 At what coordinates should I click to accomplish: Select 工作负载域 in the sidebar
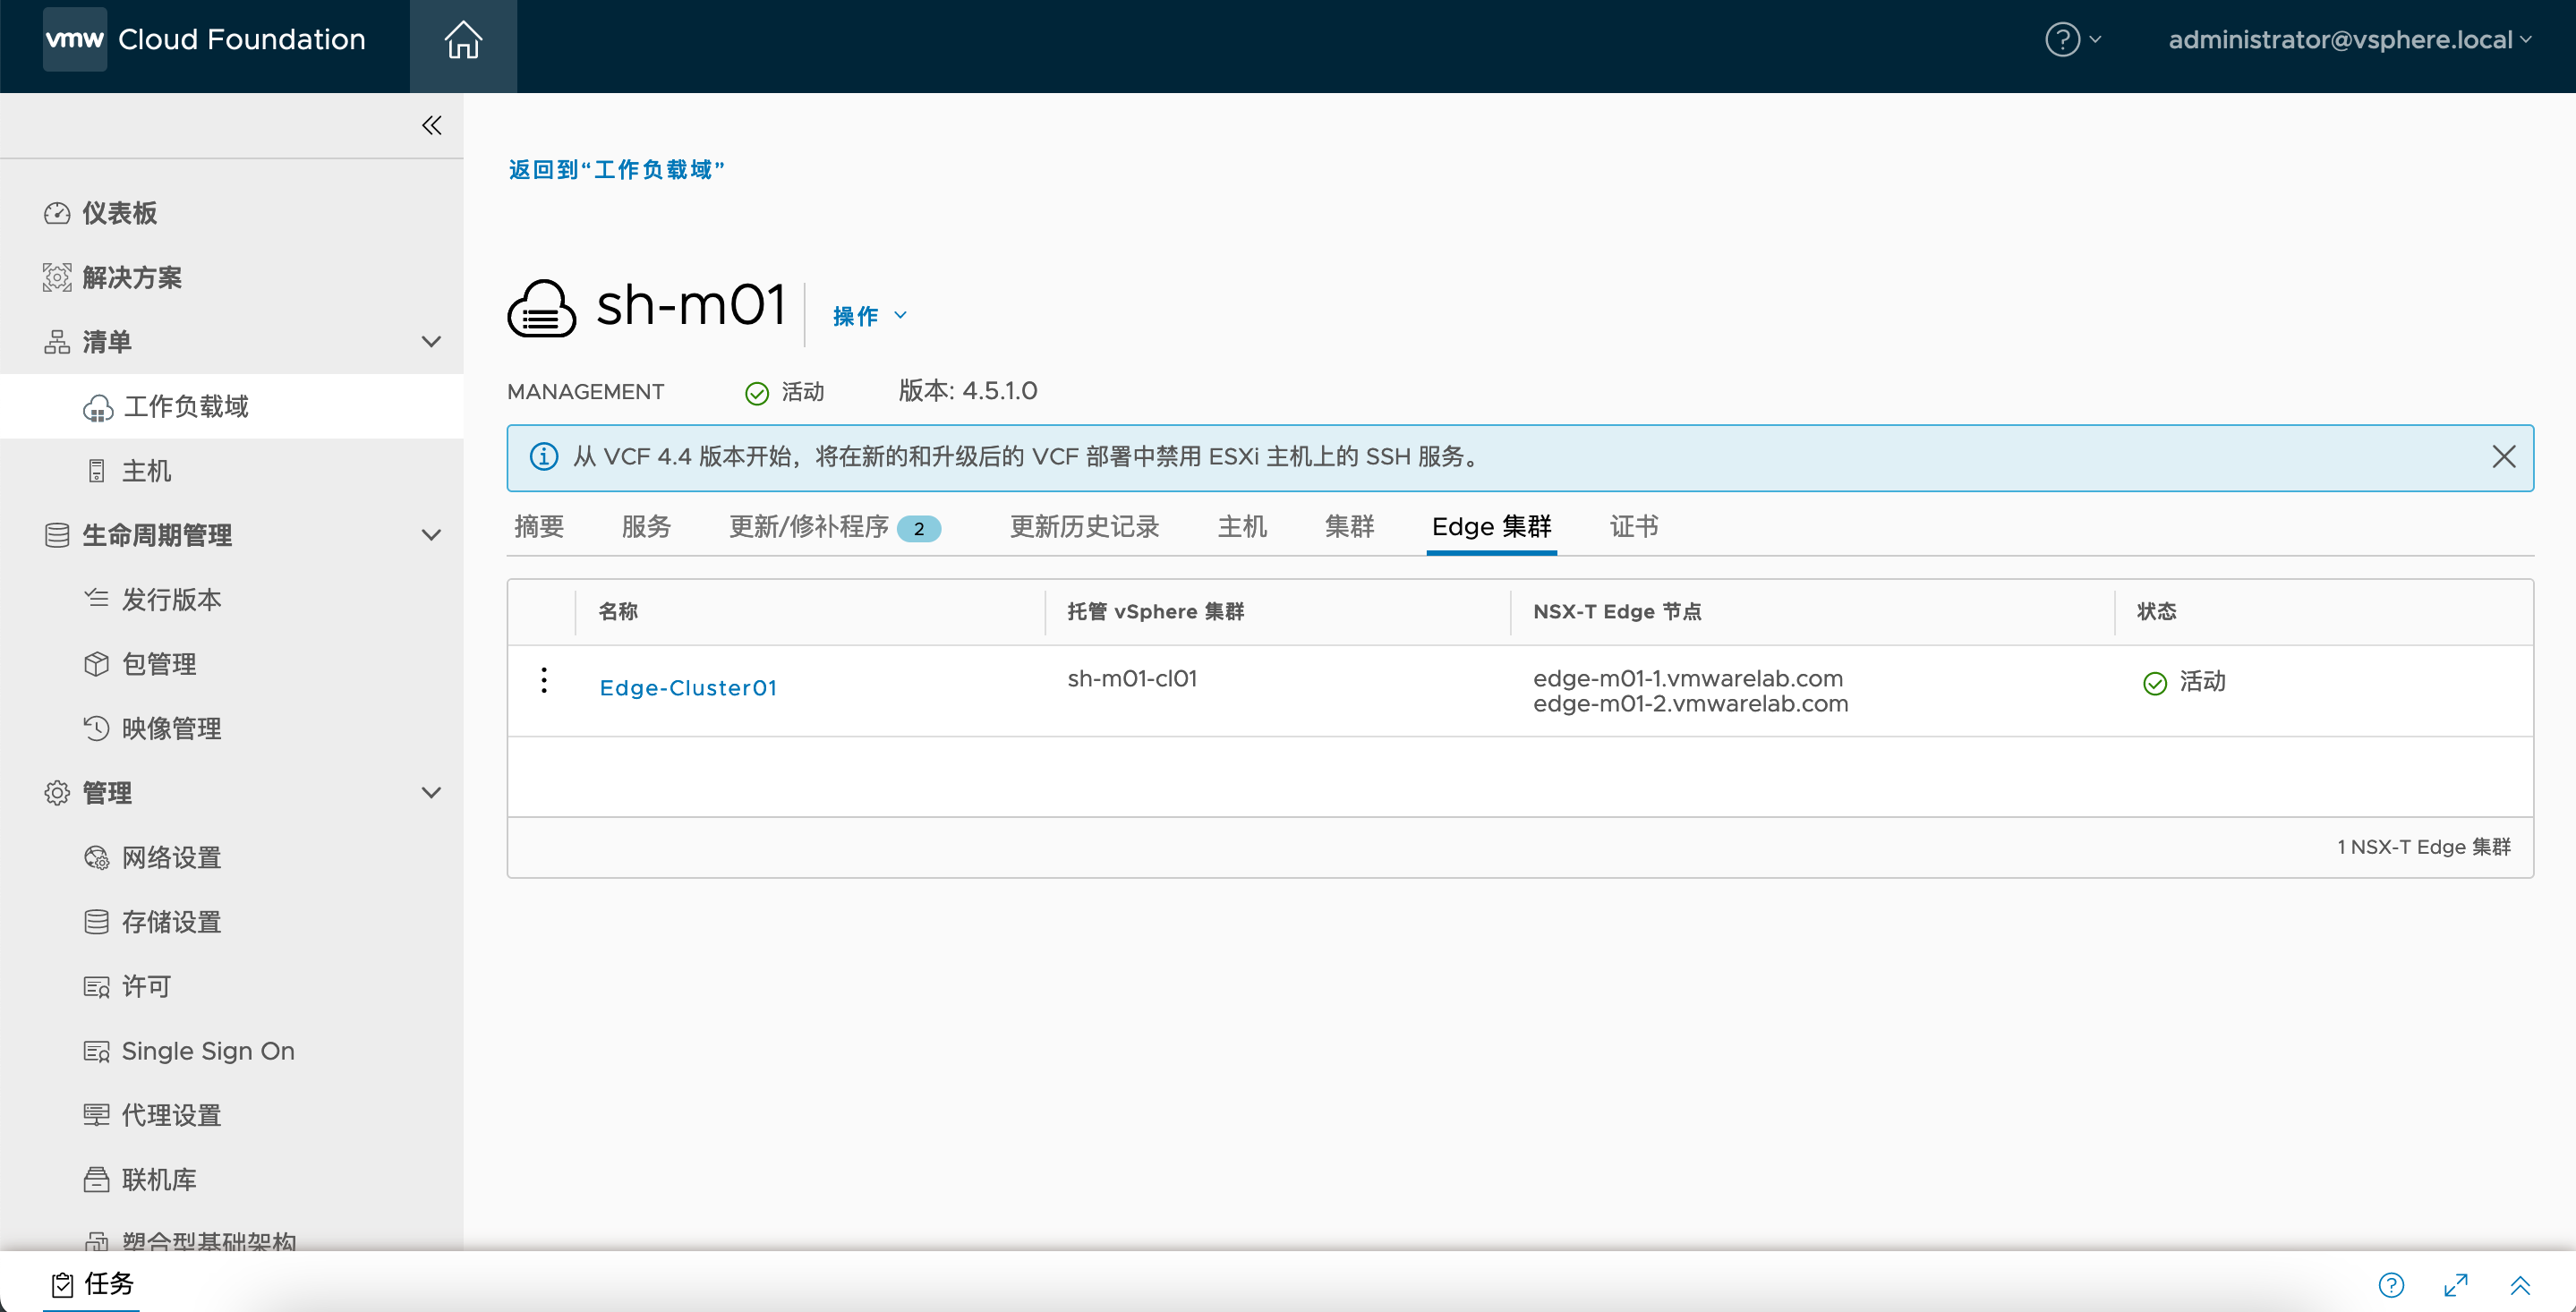(186, 407)
